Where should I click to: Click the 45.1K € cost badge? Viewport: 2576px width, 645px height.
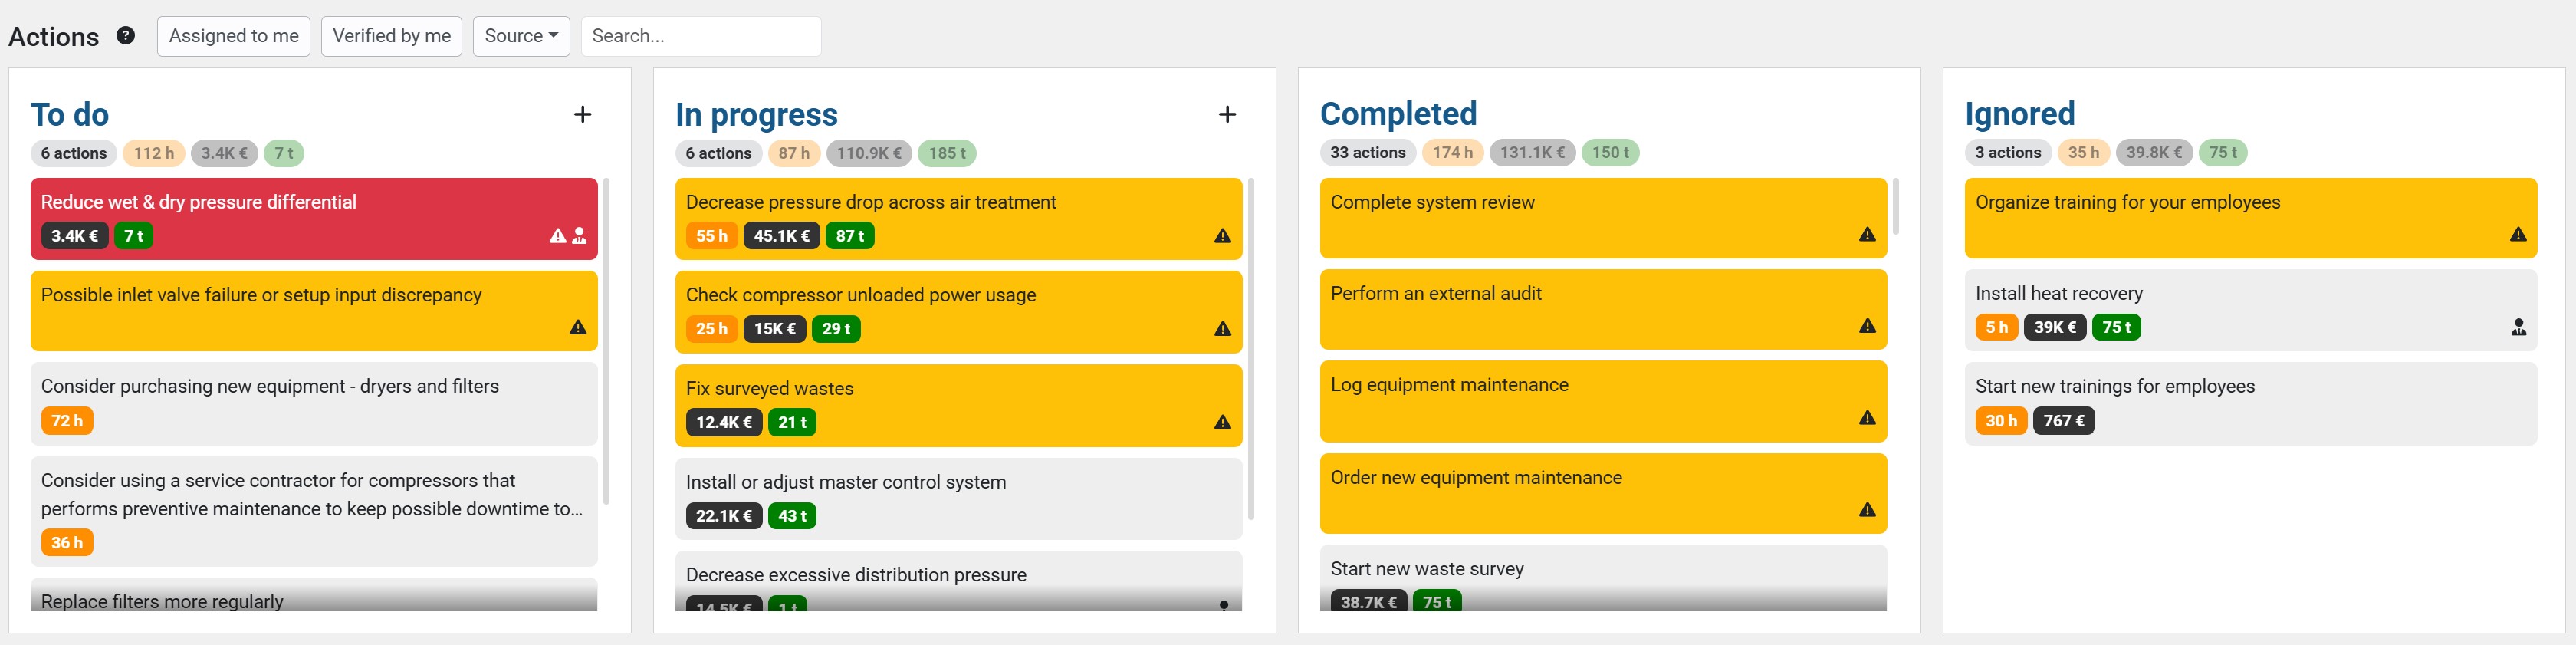pos(781,236)
